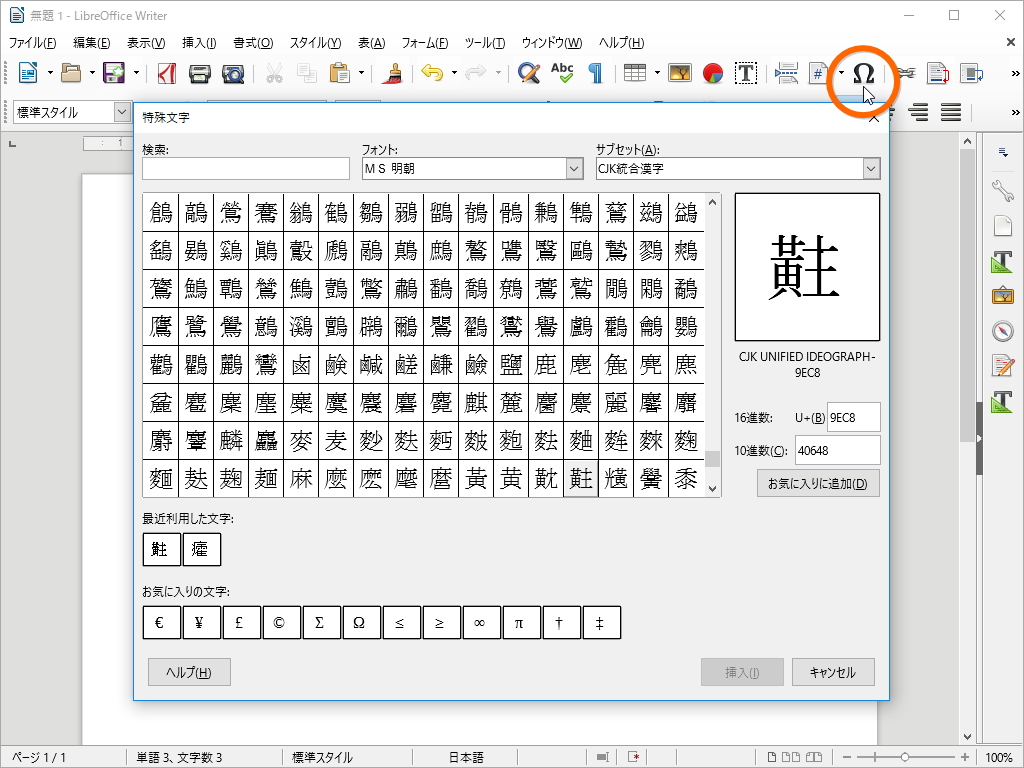Export the document as PDF
The height and width of the screenshot is (768, 1024).
pyautogui.click(x=166, y=72)
